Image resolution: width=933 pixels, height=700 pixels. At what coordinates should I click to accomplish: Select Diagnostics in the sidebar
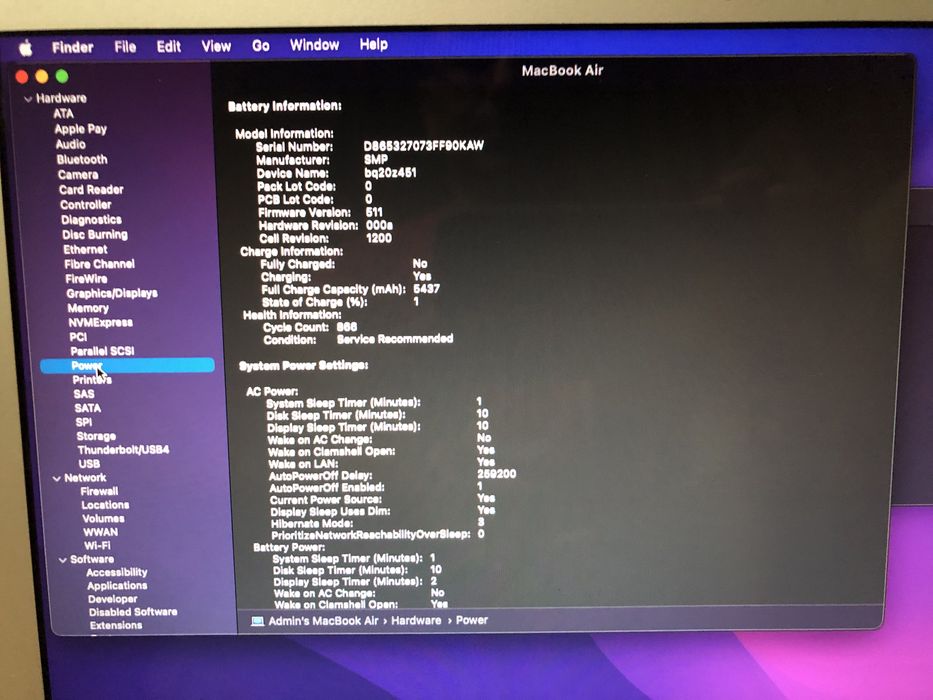point(91,220)
